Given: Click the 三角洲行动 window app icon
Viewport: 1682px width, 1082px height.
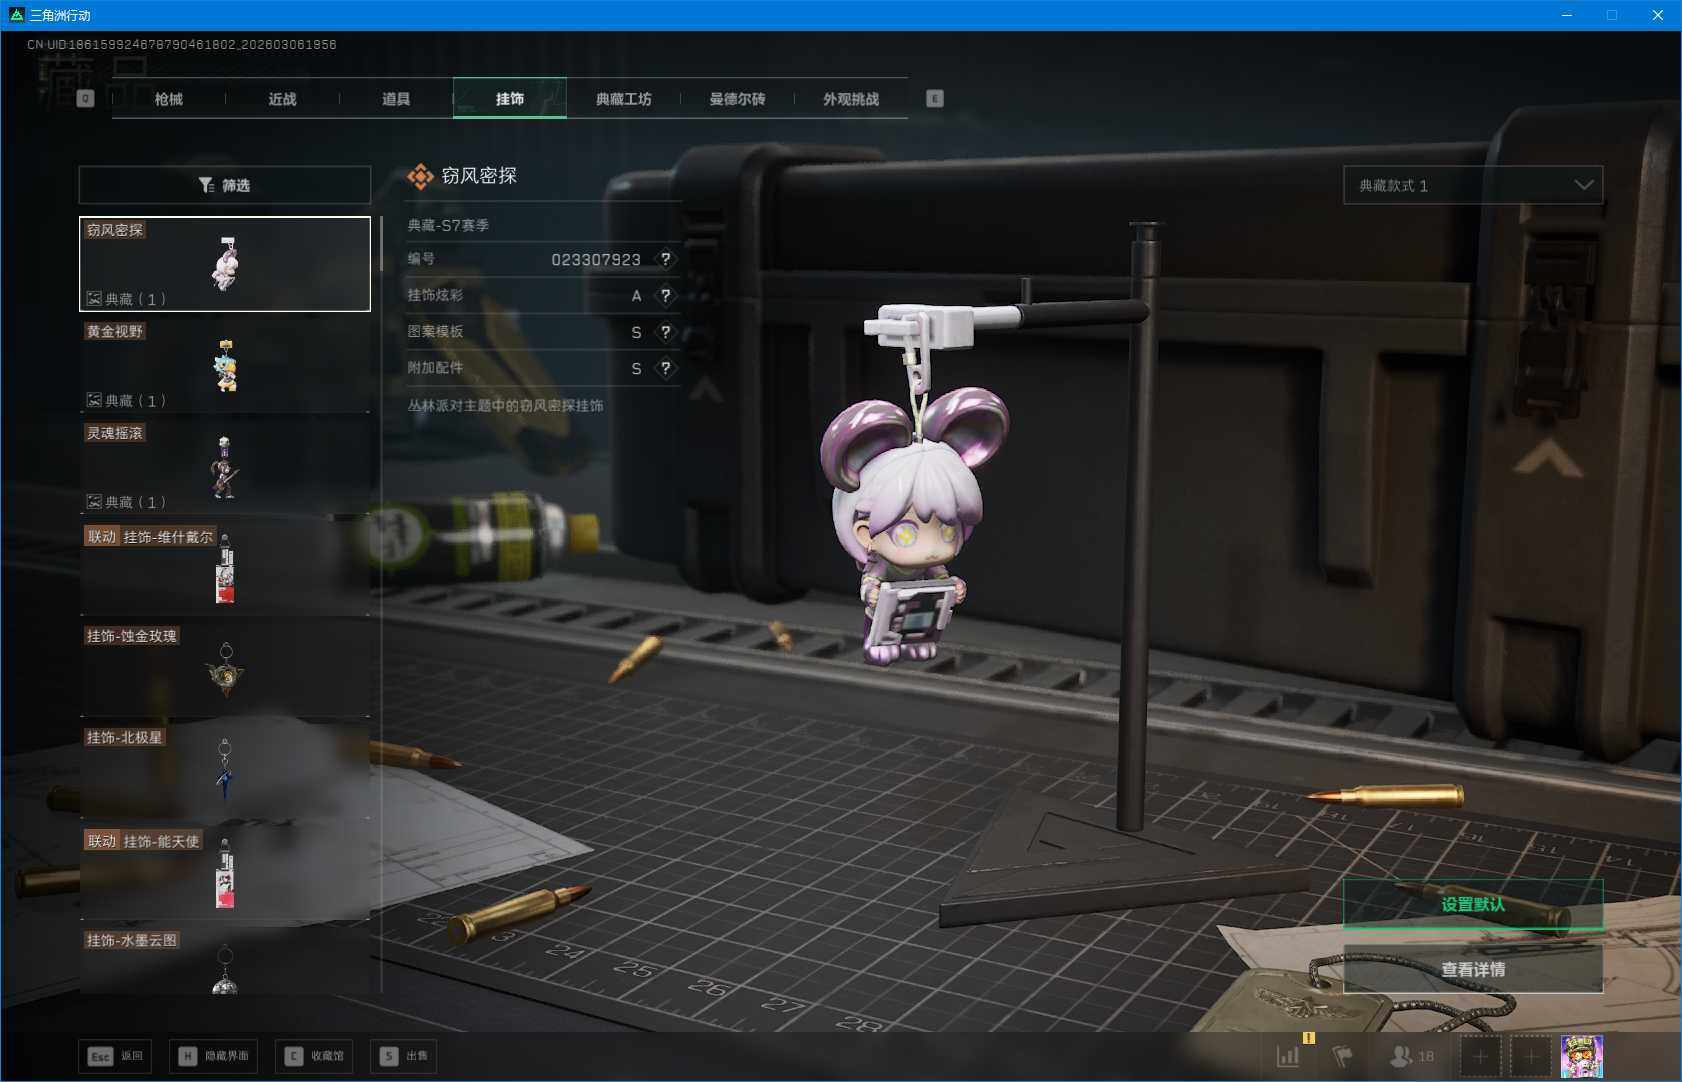Looking at the screenshot, I should coord(16,15).
